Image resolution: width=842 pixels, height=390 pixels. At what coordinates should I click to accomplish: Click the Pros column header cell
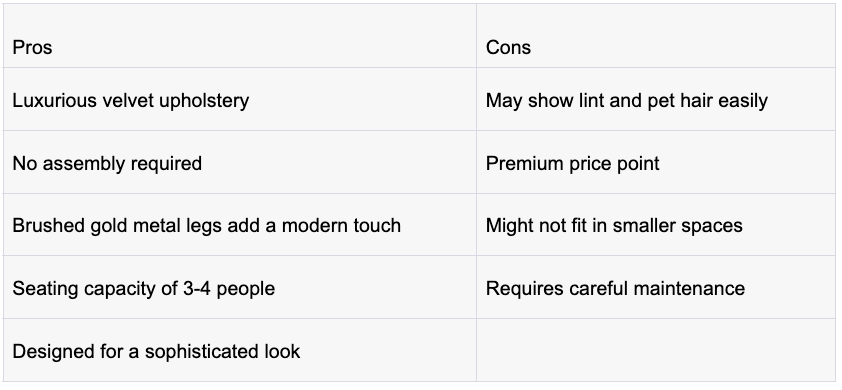pyautogui.click(x=239, y=36)
